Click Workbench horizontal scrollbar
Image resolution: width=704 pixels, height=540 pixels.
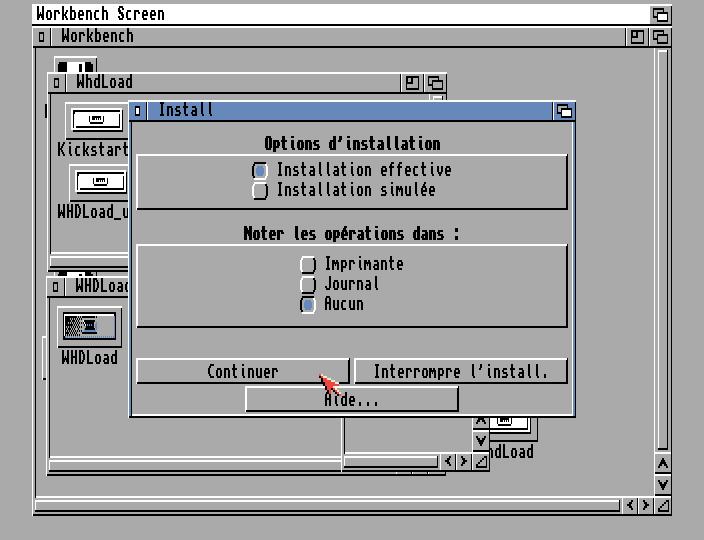(328, 506)
